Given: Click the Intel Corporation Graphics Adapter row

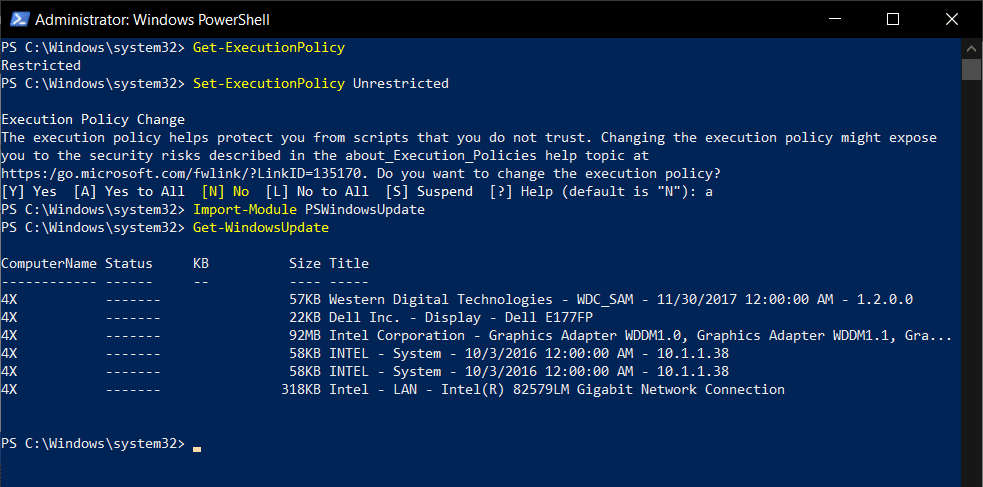Looking at the screenshot, I should pos(476,336).
